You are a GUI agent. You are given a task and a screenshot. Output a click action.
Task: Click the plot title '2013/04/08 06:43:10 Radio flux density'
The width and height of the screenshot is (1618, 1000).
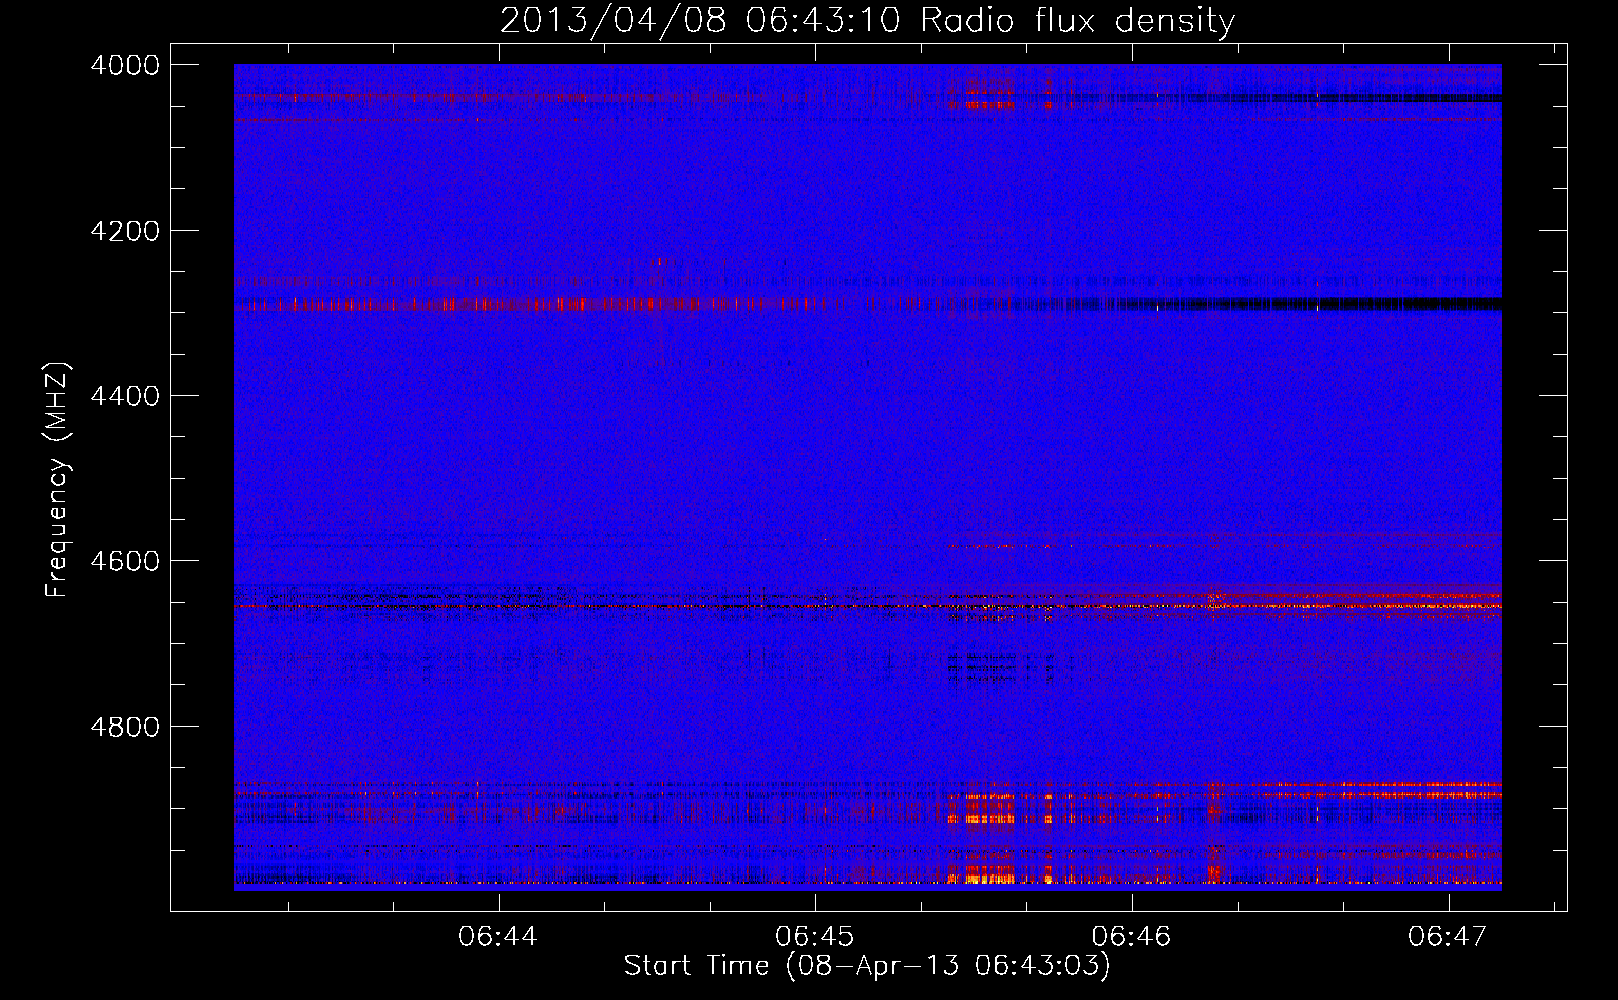point(867,20)
